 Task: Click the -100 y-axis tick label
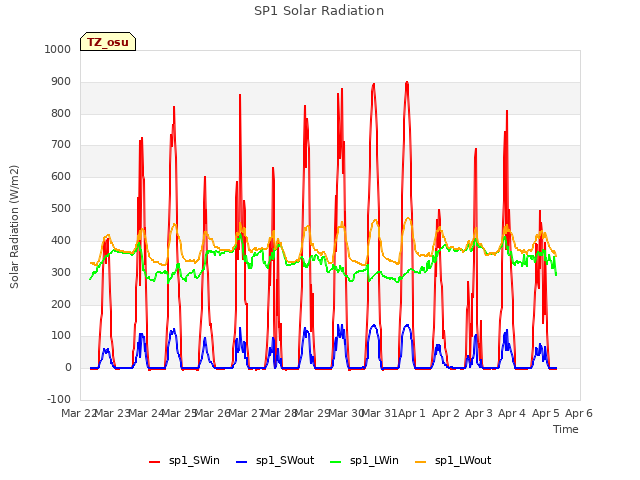coord(59,399)
